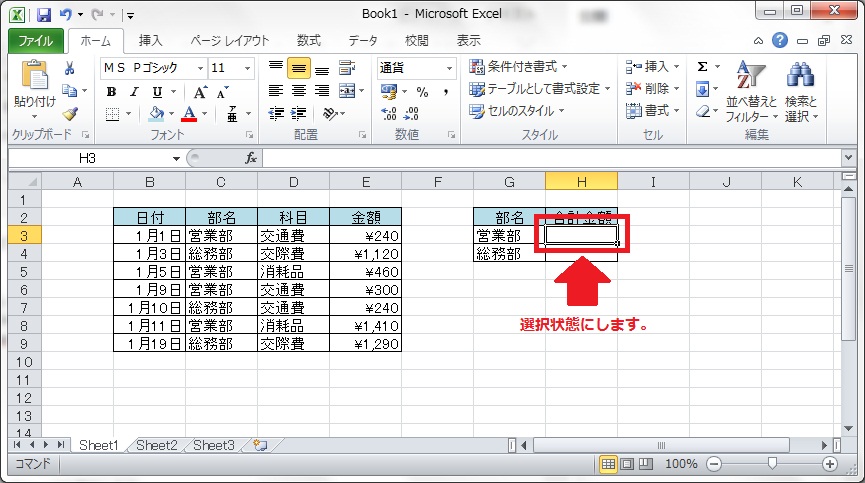
Task: Open the Sort and Filter (並べ替えとフィルター) menu
Action: (751, 92)
